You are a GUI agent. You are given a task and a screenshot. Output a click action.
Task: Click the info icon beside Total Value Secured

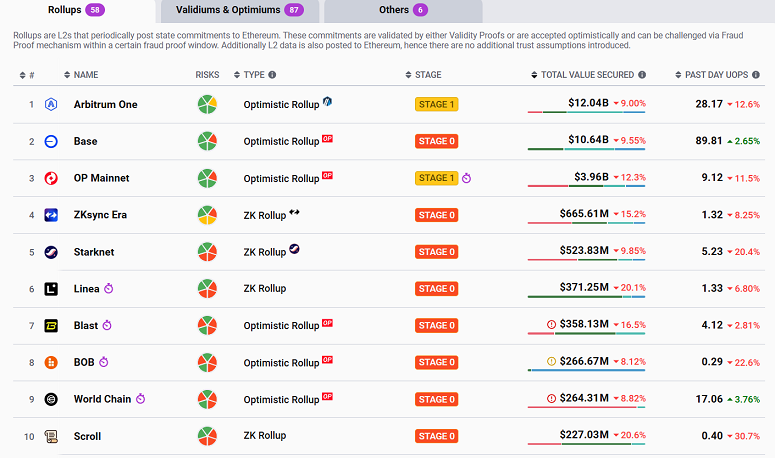[x=642, y=75]
